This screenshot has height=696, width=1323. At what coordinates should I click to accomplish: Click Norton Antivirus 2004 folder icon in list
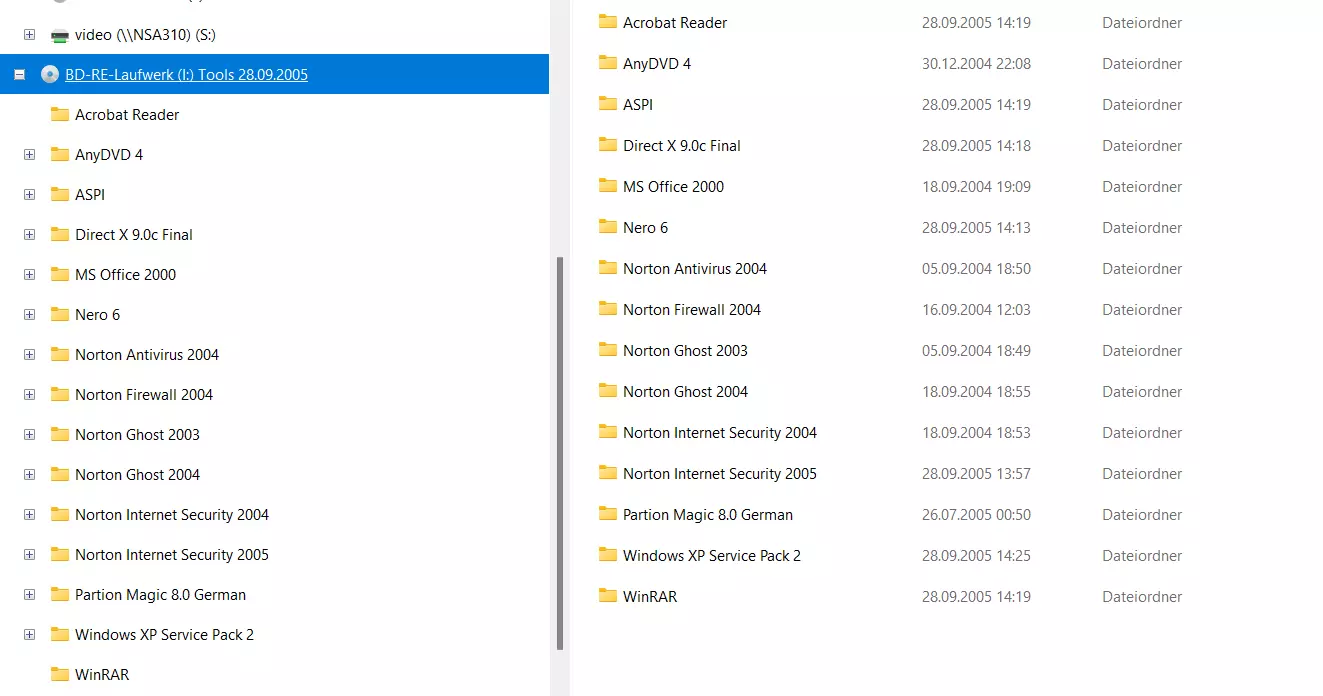point(608,267)
